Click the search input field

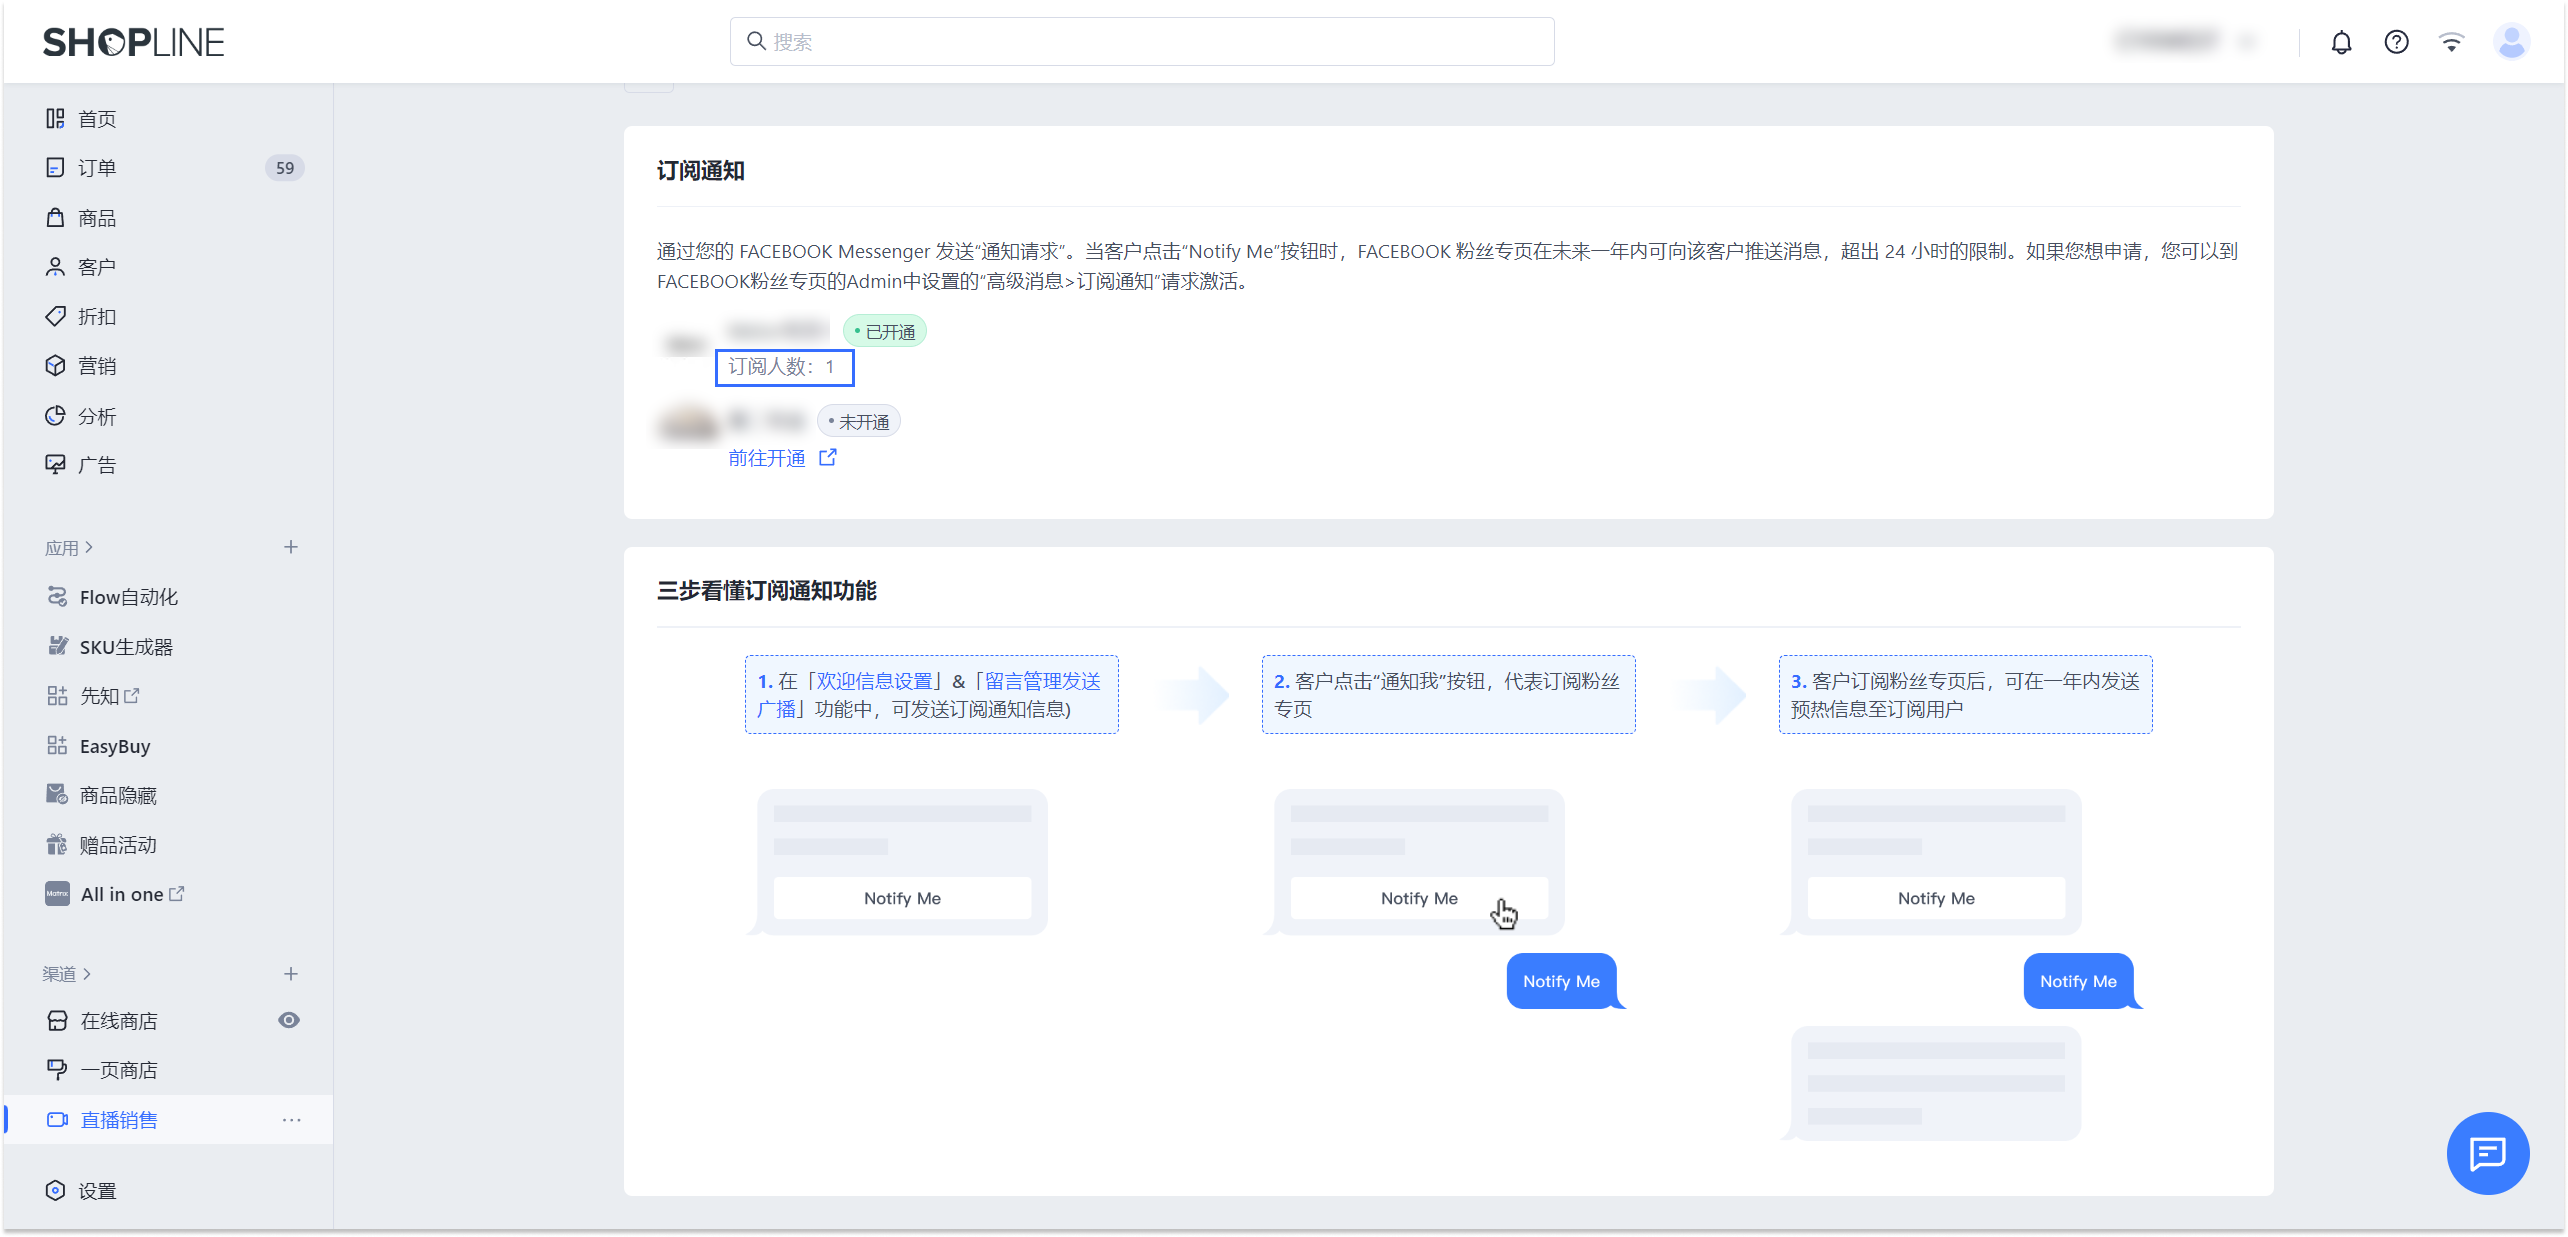click(1140, 41)
